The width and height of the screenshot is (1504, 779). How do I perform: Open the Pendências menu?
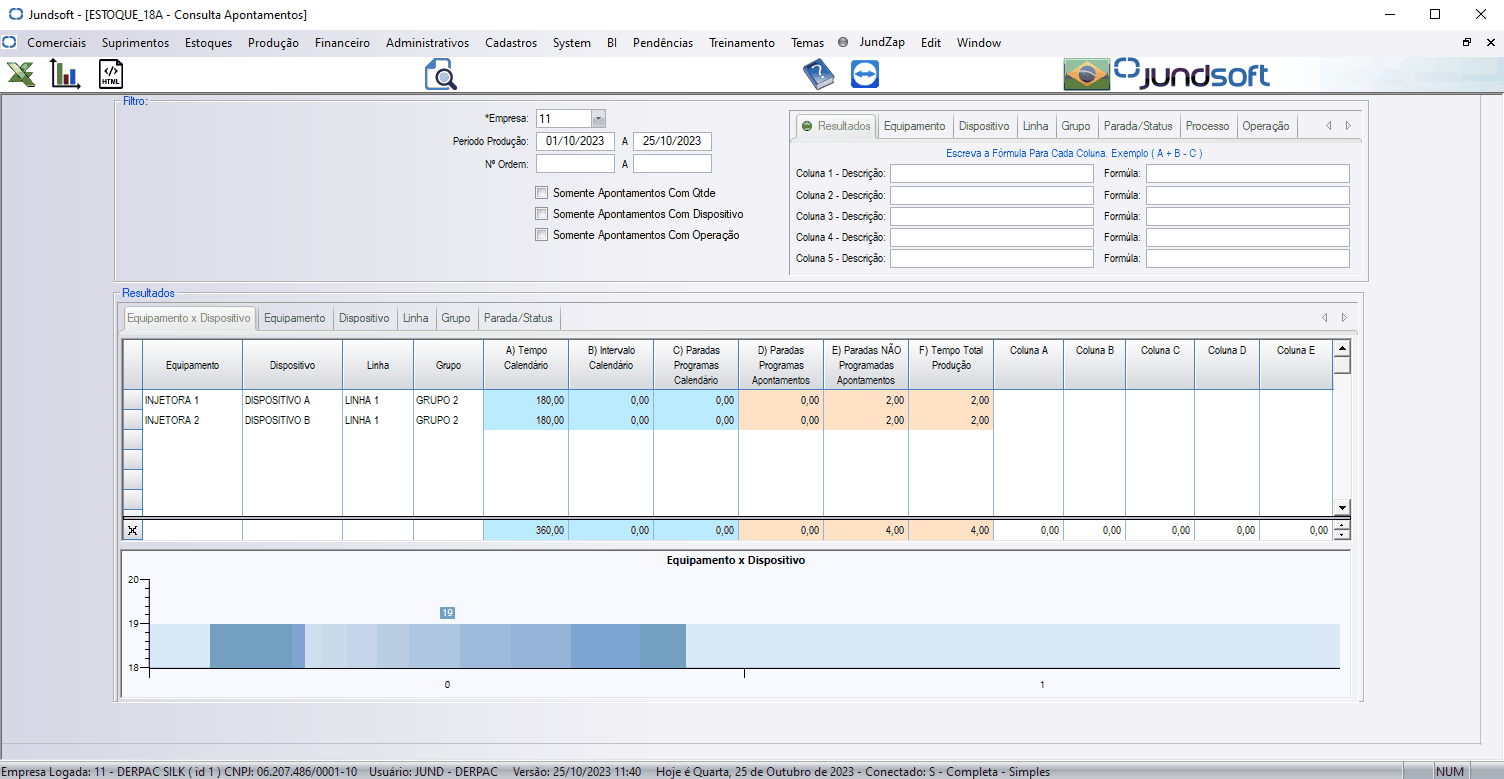pyautogui.click(x=663, y=43)
